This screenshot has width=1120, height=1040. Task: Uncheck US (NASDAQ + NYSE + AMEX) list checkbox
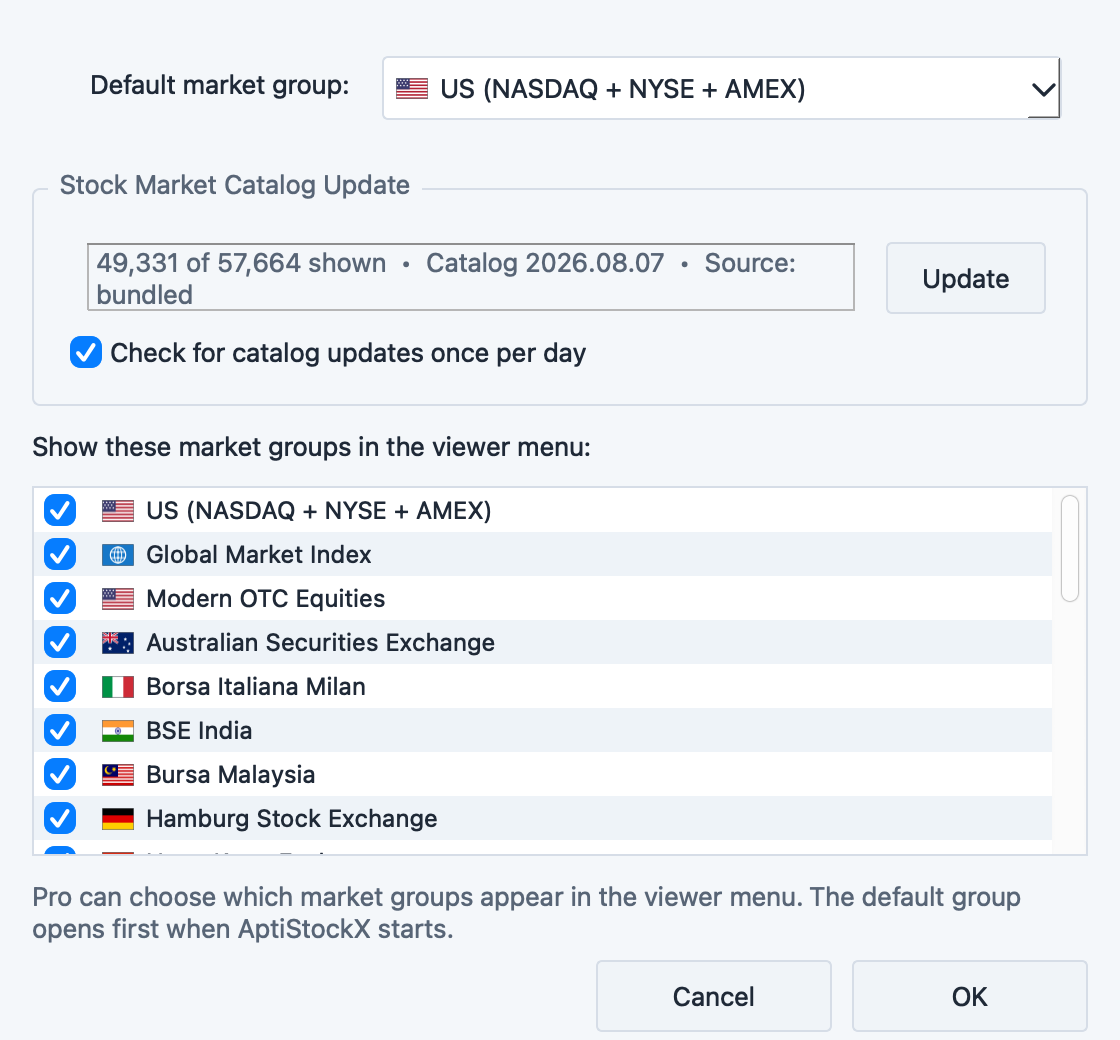point(60,511)
